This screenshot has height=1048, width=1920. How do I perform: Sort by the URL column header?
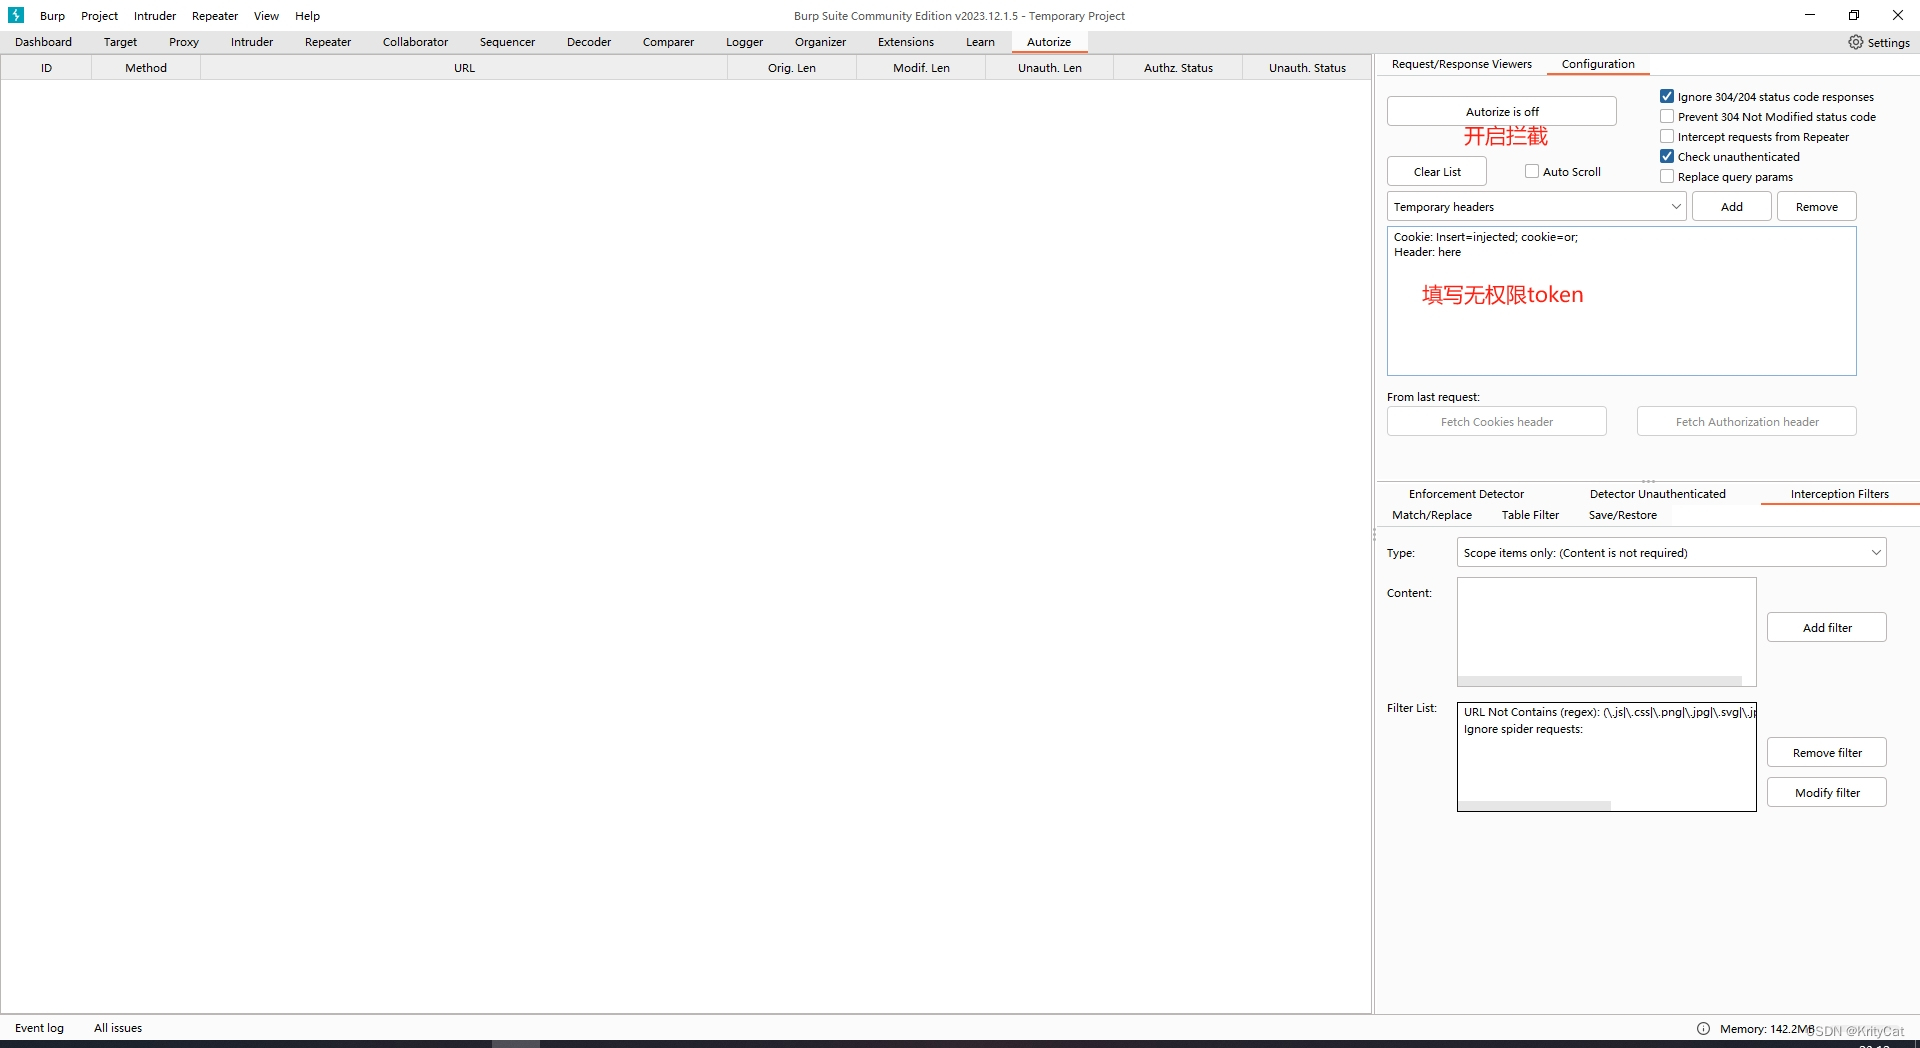(x=464, y=68)
